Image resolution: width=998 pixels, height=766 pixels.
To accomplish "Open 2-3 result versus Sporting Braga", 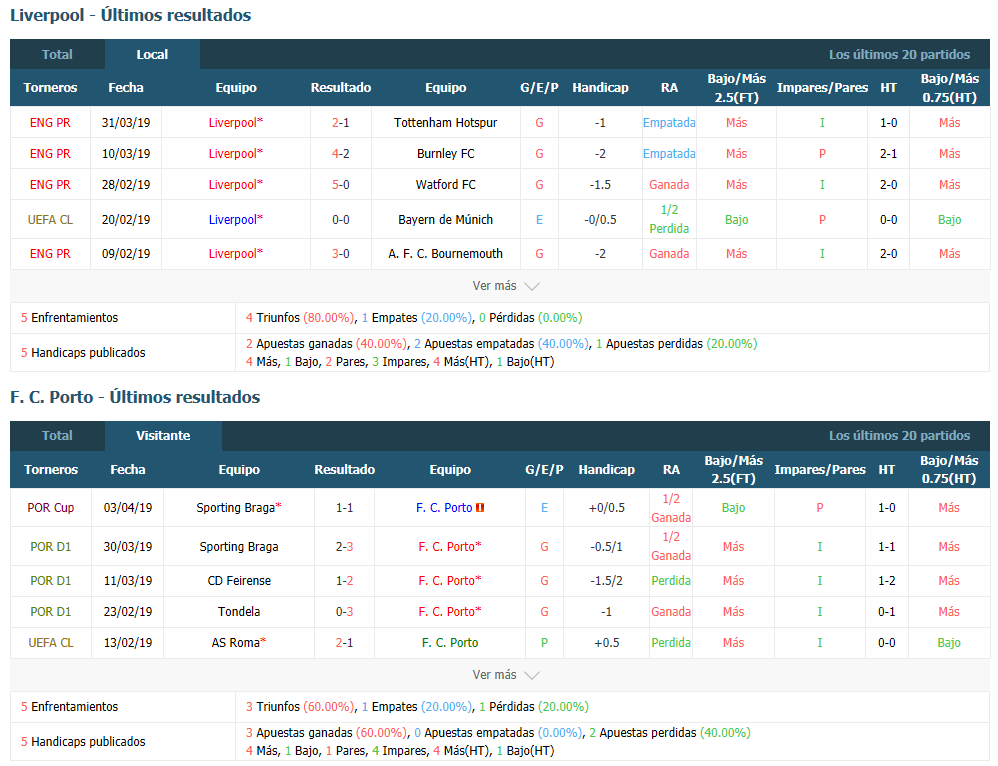I will point(344,546).
